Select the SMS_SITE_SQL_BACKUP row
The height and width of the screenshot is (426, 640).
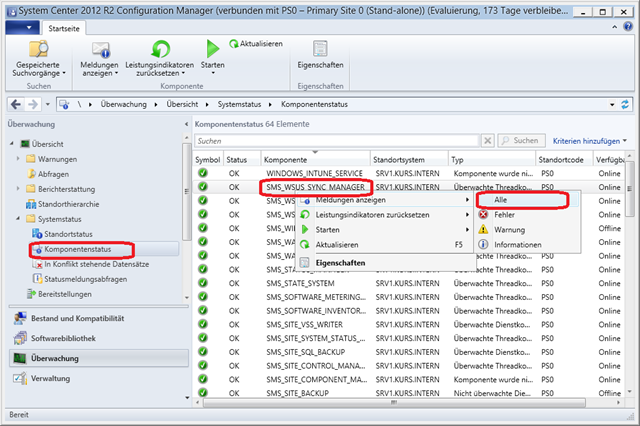[410, 352]
